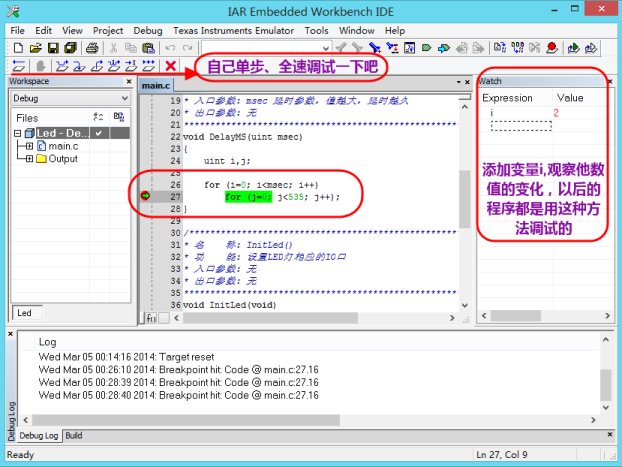This screenshot has height=467, width=622.
Task: Click the Download and Debug icon
Action: point(573,48)
